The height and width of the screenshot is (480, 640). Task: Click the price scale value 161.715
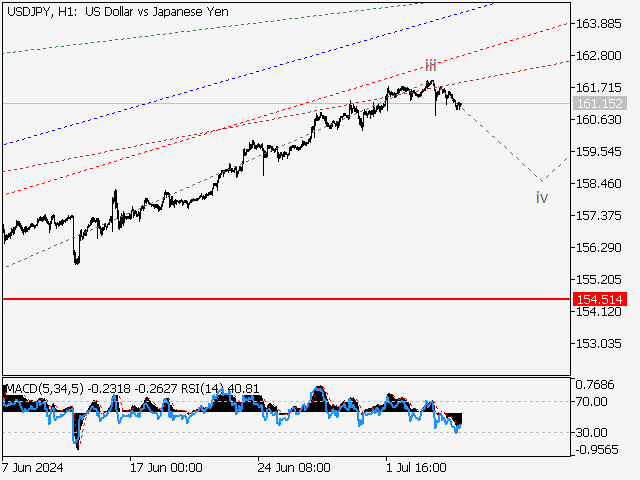point(598,87)
